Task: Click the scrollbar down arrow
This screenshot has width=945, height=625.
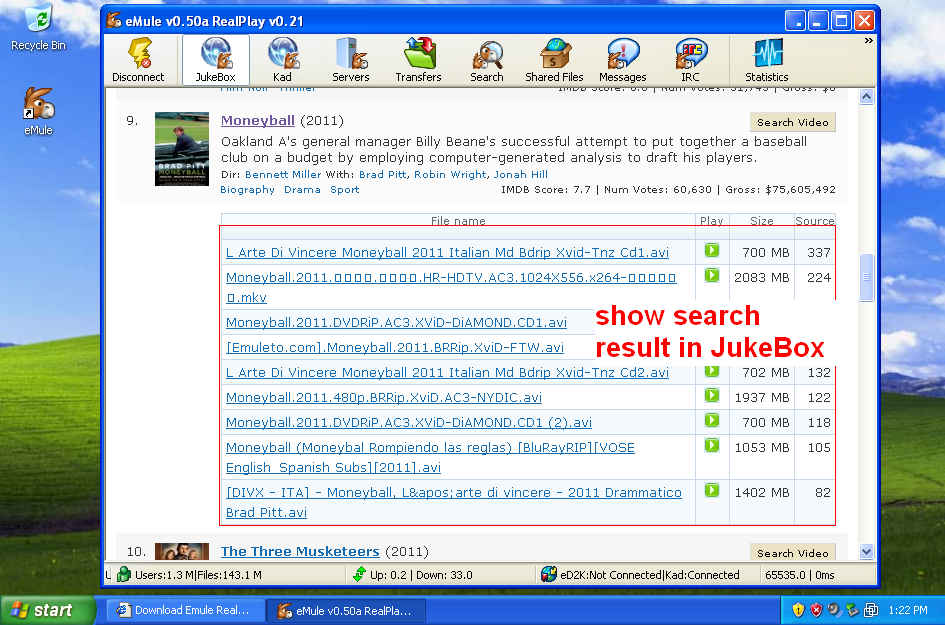Action: 867,551
